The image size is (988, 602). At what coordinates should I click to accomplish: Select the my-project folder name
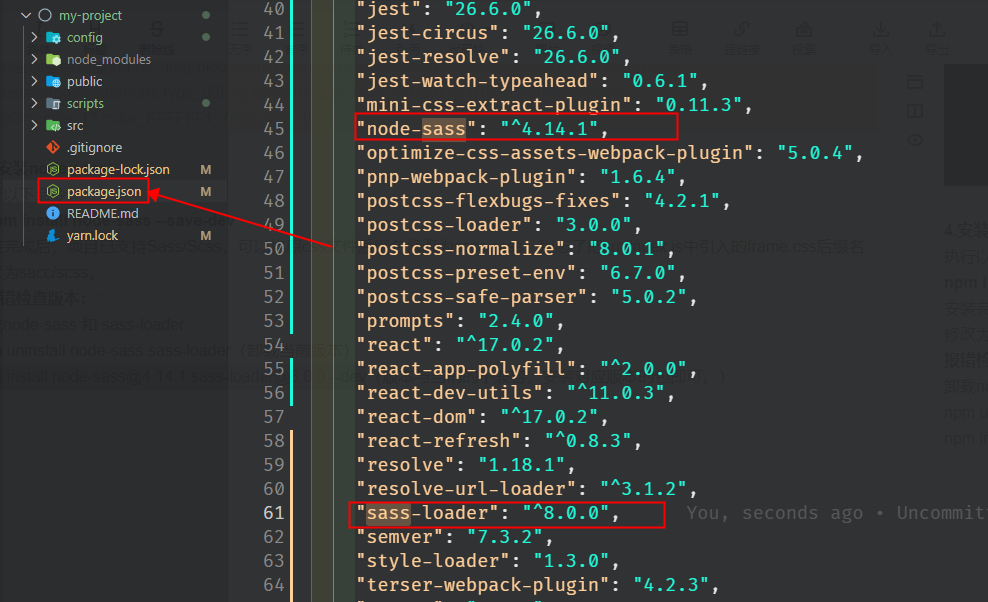click(90, 16)
